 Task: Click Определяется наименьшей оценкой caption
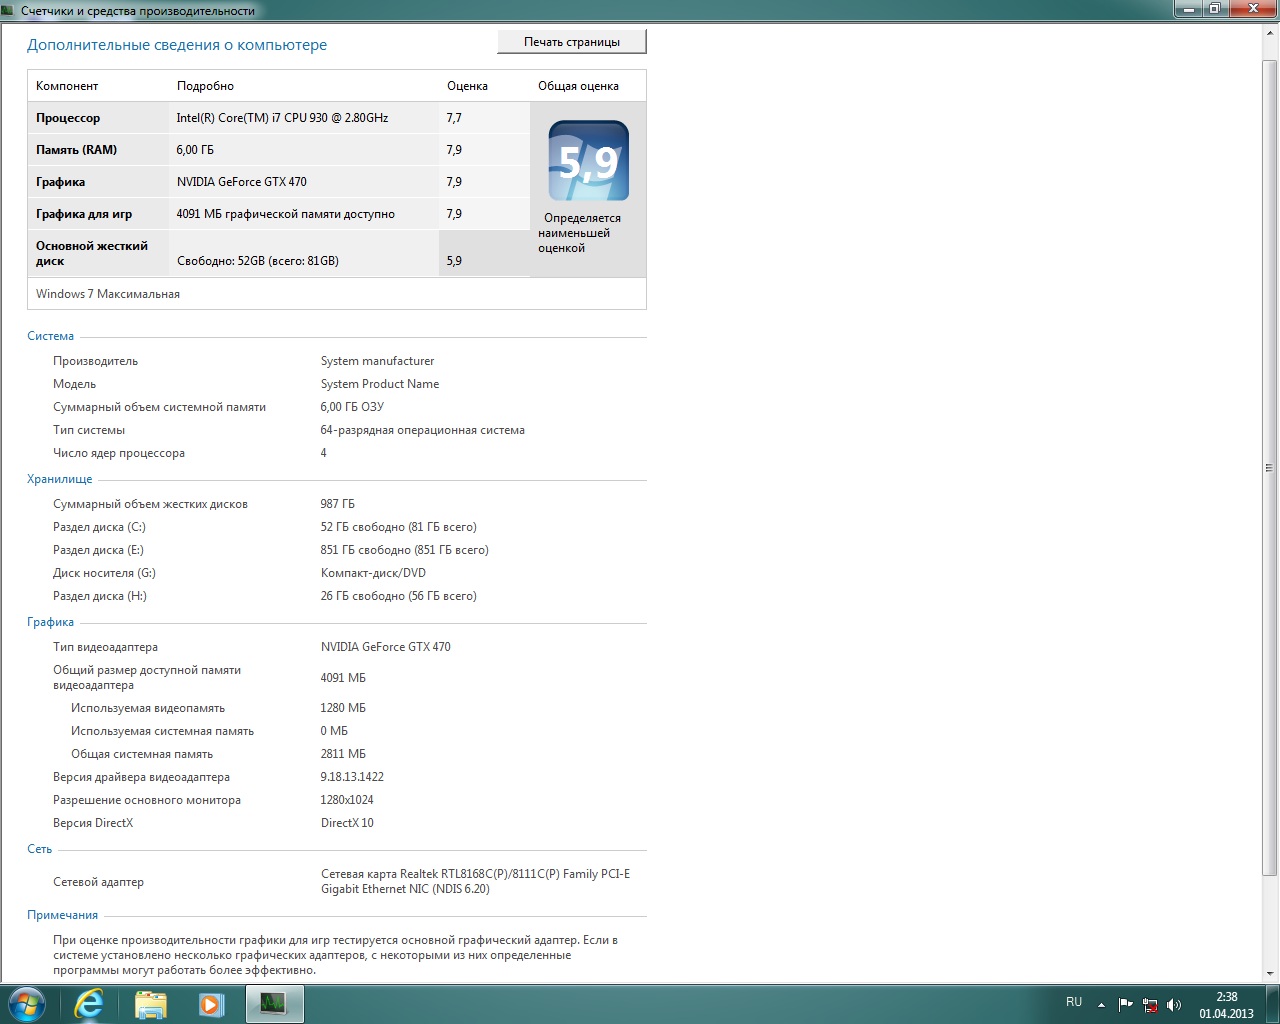pyautogui.click(x=579, y=233)
